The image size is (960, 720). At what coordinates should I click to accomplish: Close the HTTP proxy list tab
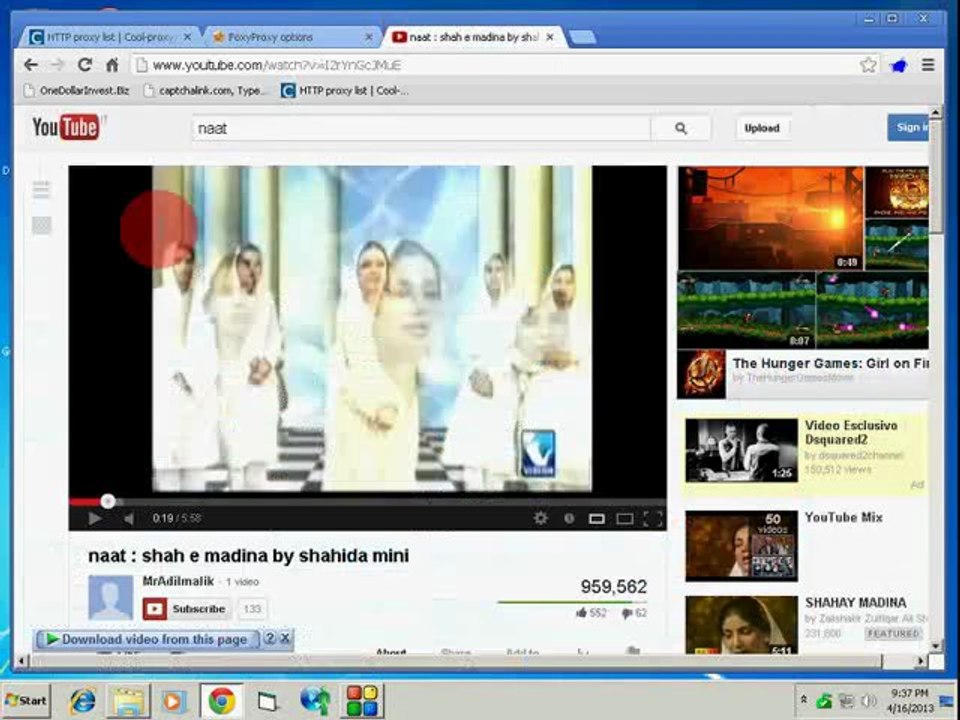[x=187, y=37]
